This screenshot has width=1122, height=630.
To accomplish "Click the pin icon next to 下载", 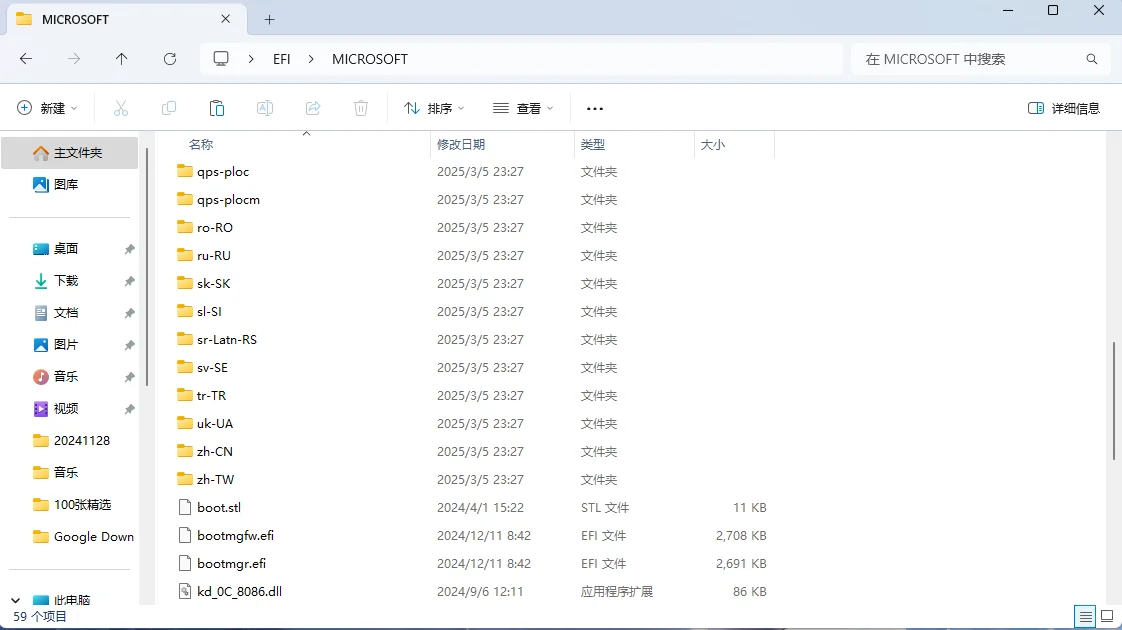I will click(x=129, y=281).
